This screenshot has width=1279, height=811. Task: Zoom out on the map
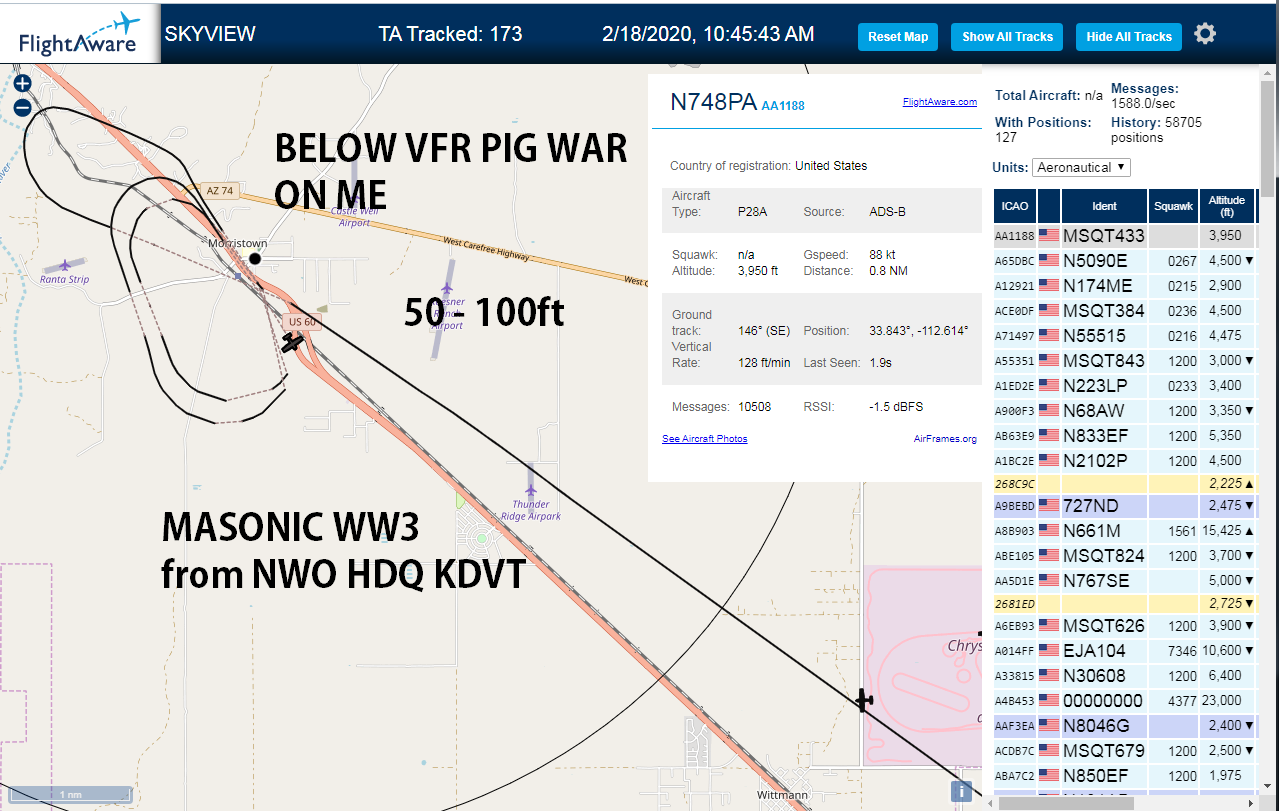[22, 108]
